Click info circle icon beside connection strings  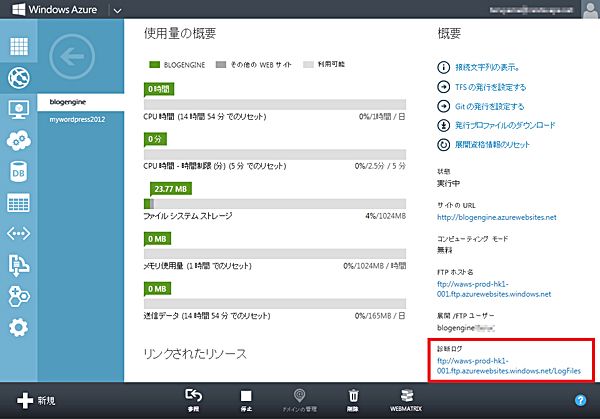443,67
